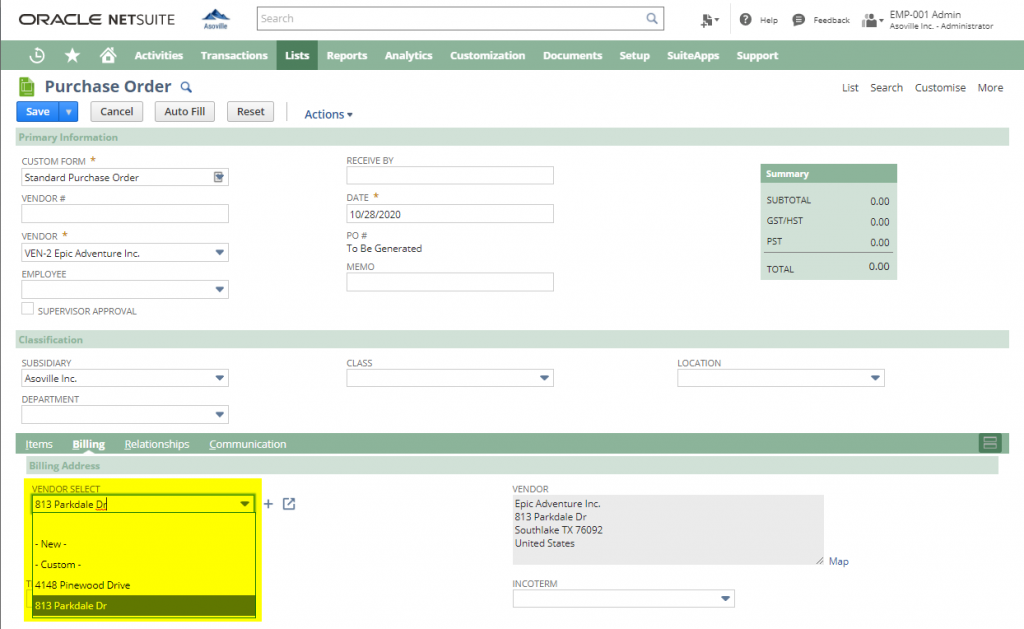
Task: Open the Custom Form dropdown
Action: [219, 177]
